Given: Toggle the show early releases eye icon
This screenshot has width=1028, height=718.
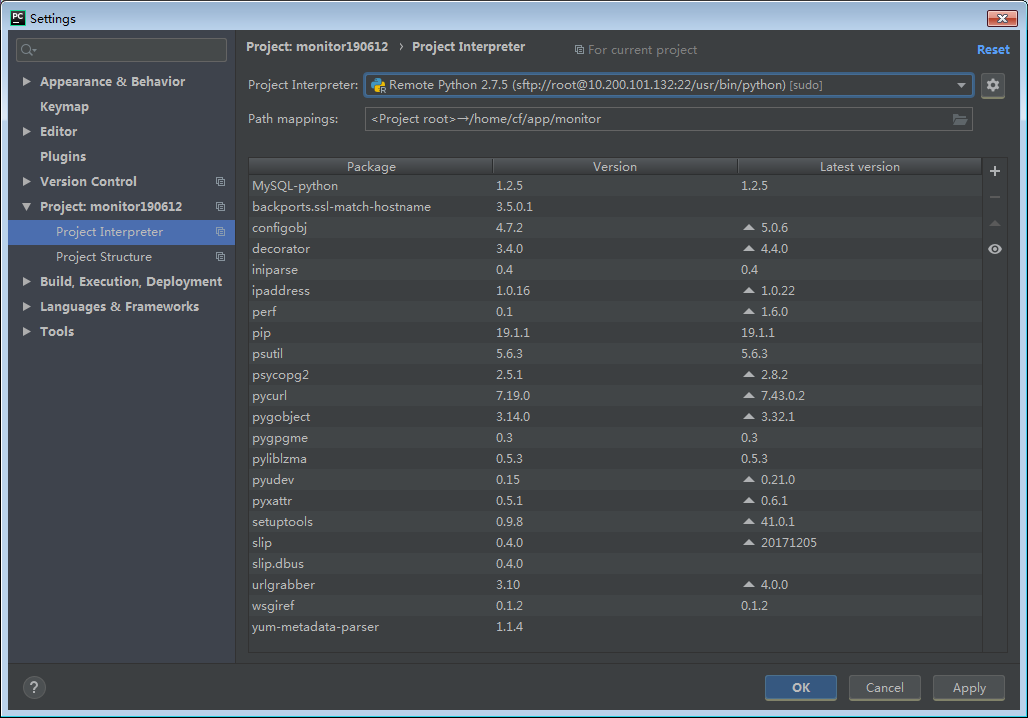Looking at the screenshot, I should coord(995,249).
